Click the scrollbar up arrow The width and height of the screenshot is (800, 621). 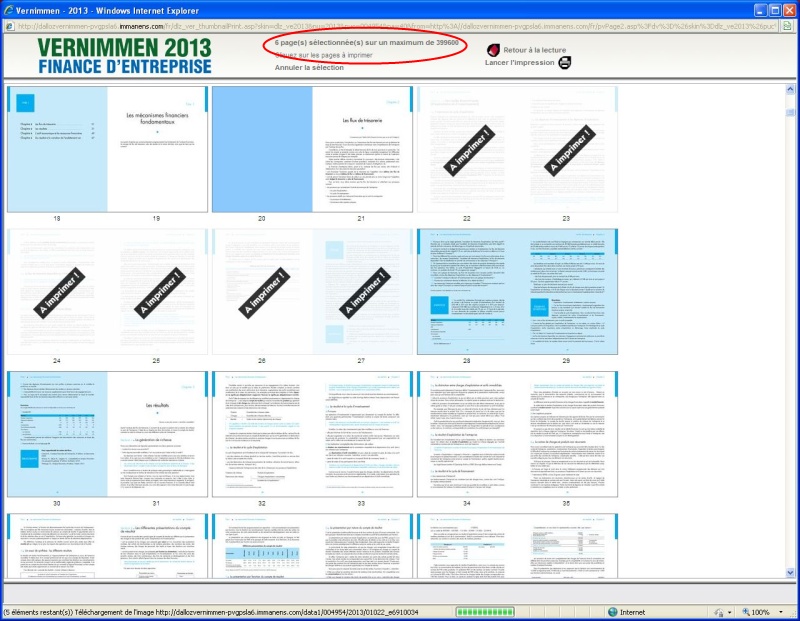[x=790, y=89]
